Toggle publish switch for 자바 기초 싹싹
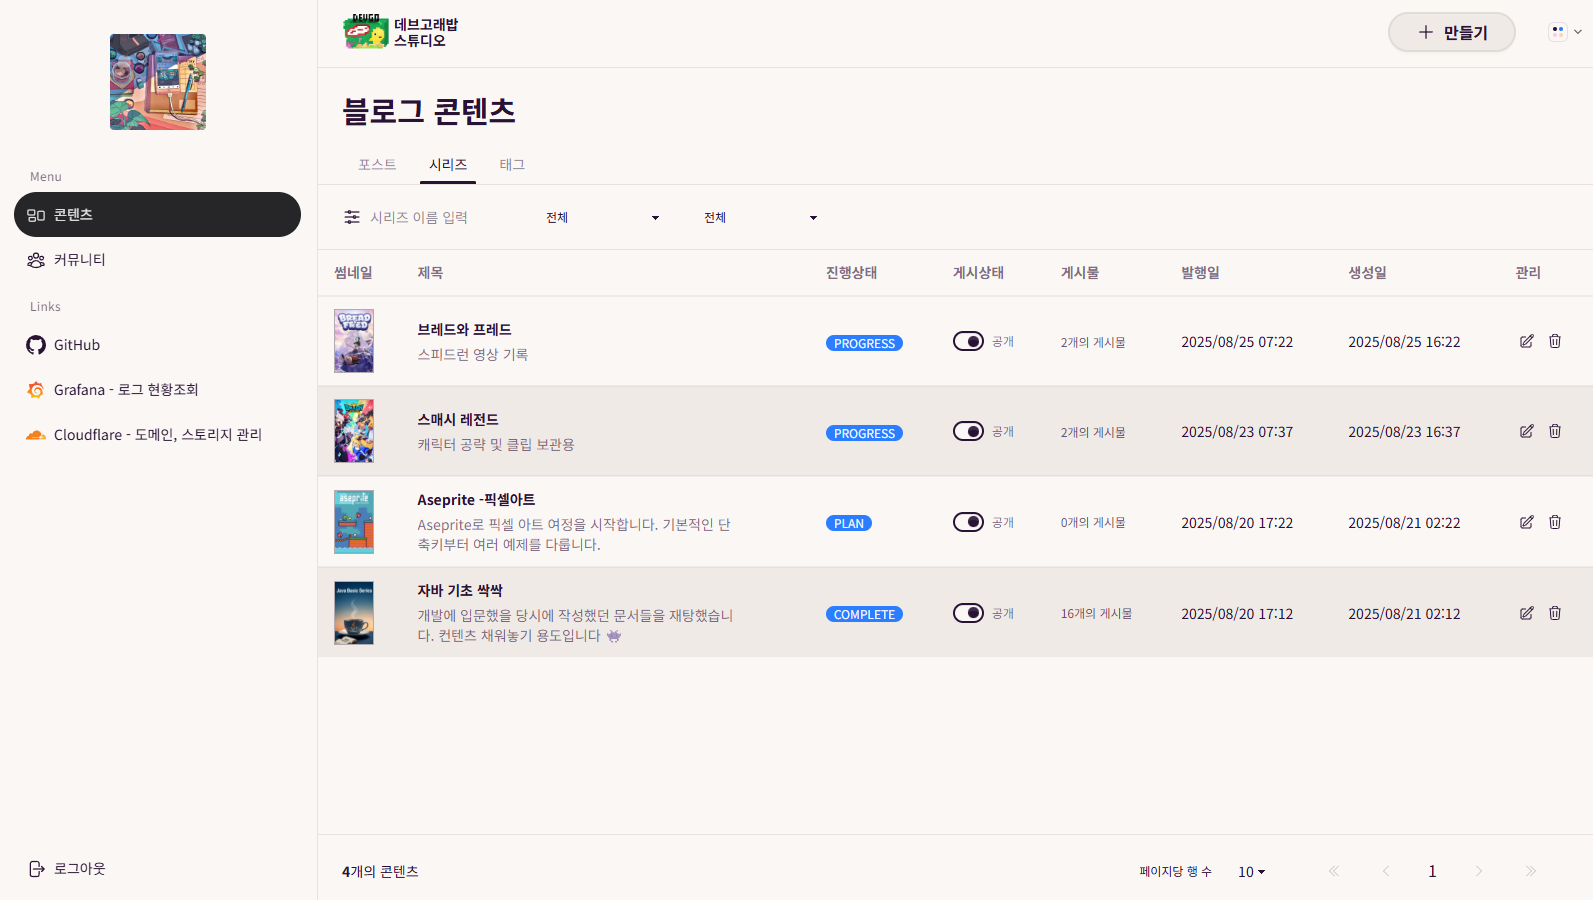This screenshot has height=900, width=1593. 968,613
